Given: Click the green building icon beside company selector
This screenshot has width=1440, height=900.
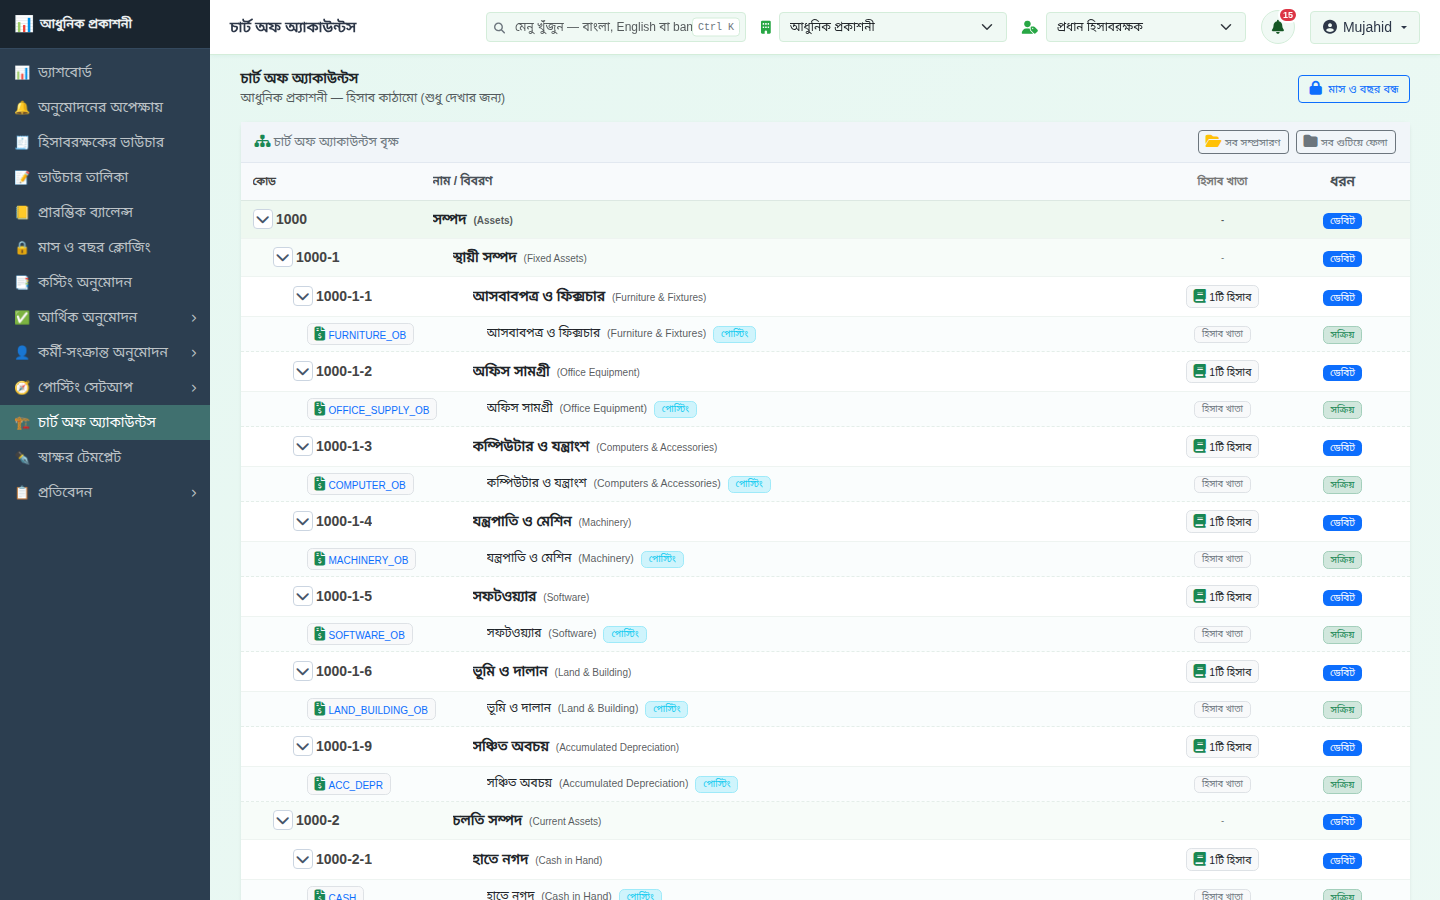Looking at the screenshot, I should click(765, 27).
